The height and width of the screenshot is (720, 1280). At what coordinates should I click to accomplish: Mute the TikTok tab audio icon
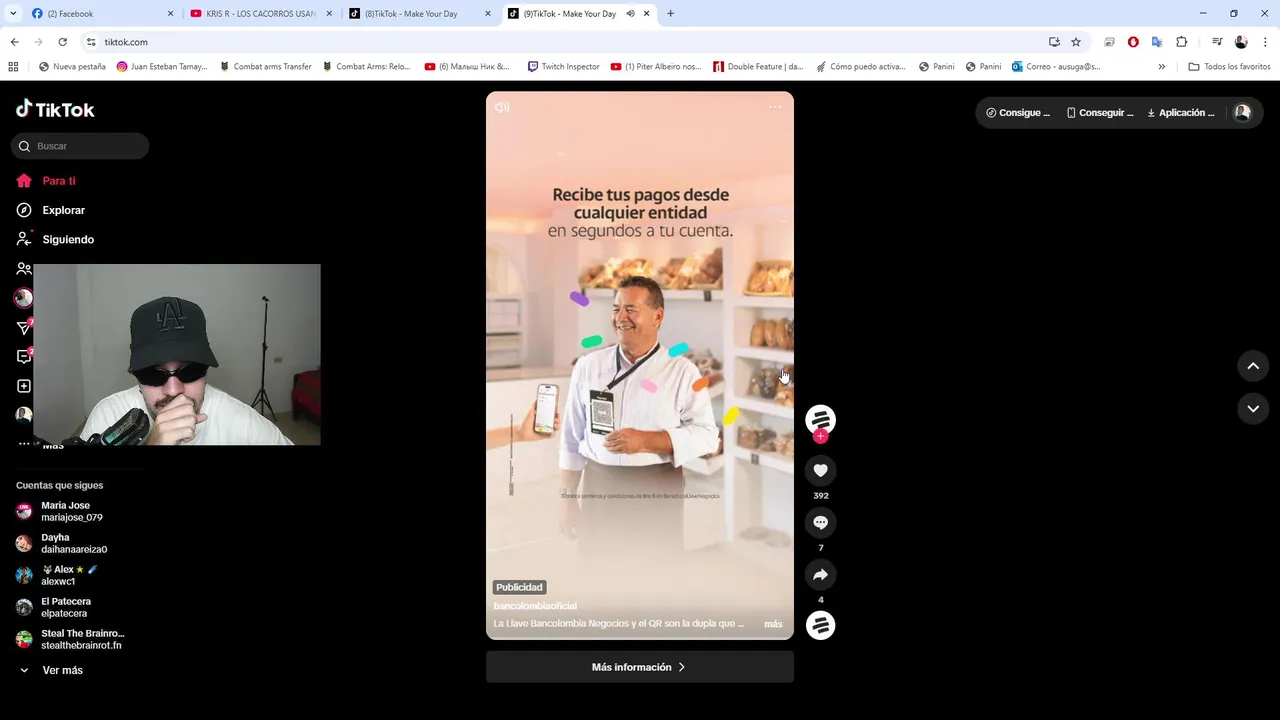coord(630,14)
